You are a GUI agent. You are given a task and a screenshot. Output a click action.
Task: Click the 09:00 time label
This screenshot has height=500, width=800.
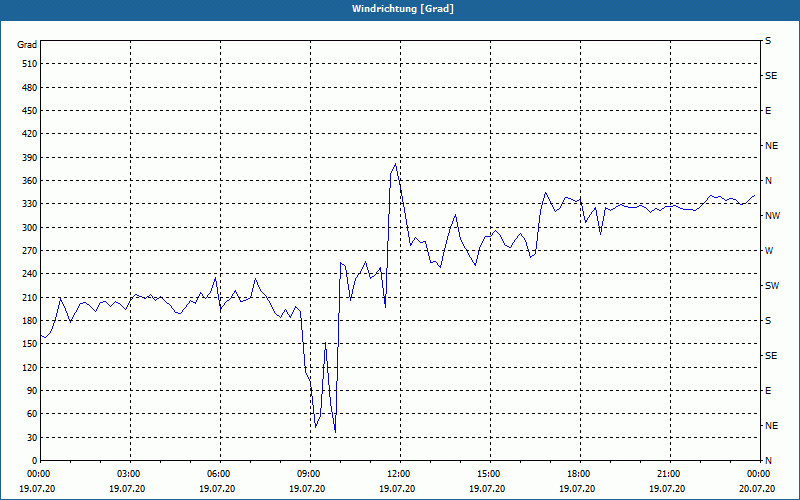tap(310, 474)
